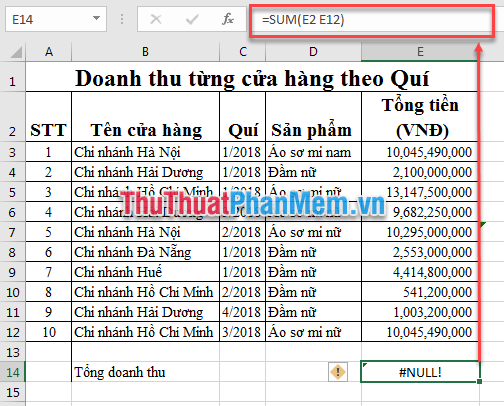Select column E header
The width and height of the screenshot is (504, 406).
pos(420,52)
